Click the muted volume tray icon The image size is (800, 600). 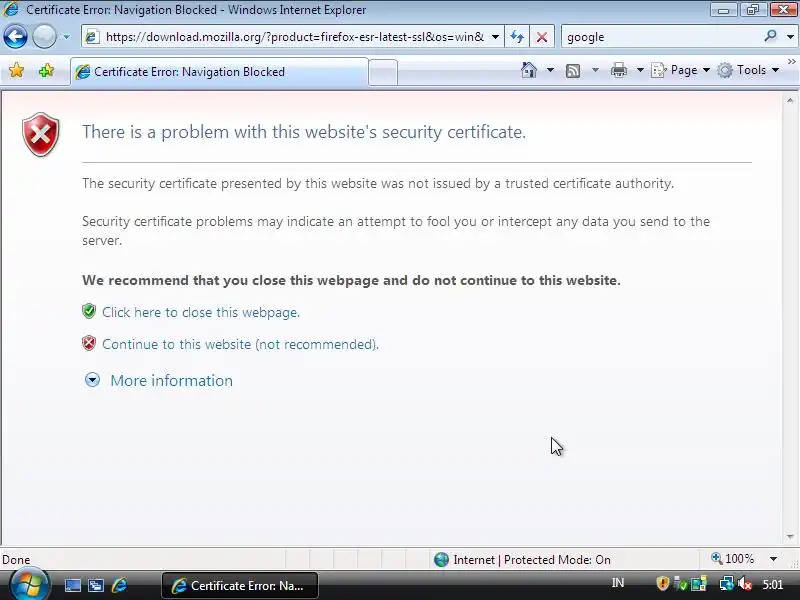tap(745, 584)
